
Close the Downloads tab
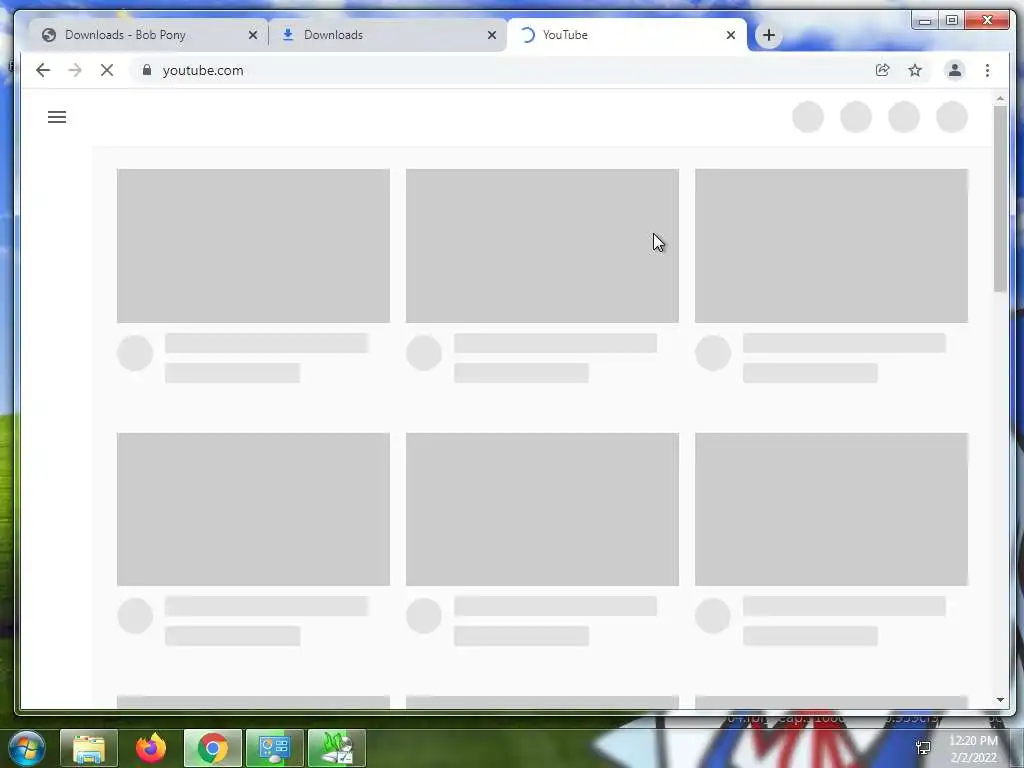click(492, 35)
